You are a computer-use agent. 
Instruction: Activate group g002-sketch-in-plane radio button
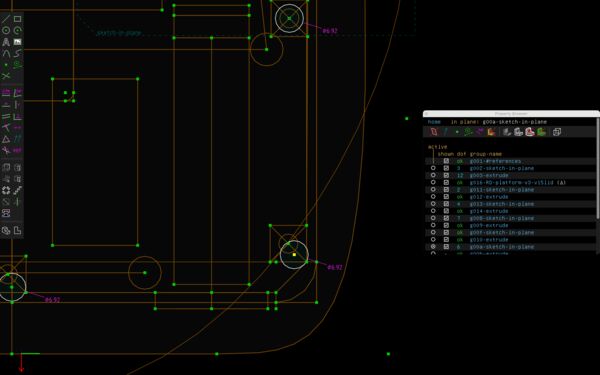click(x=433, y=168)
